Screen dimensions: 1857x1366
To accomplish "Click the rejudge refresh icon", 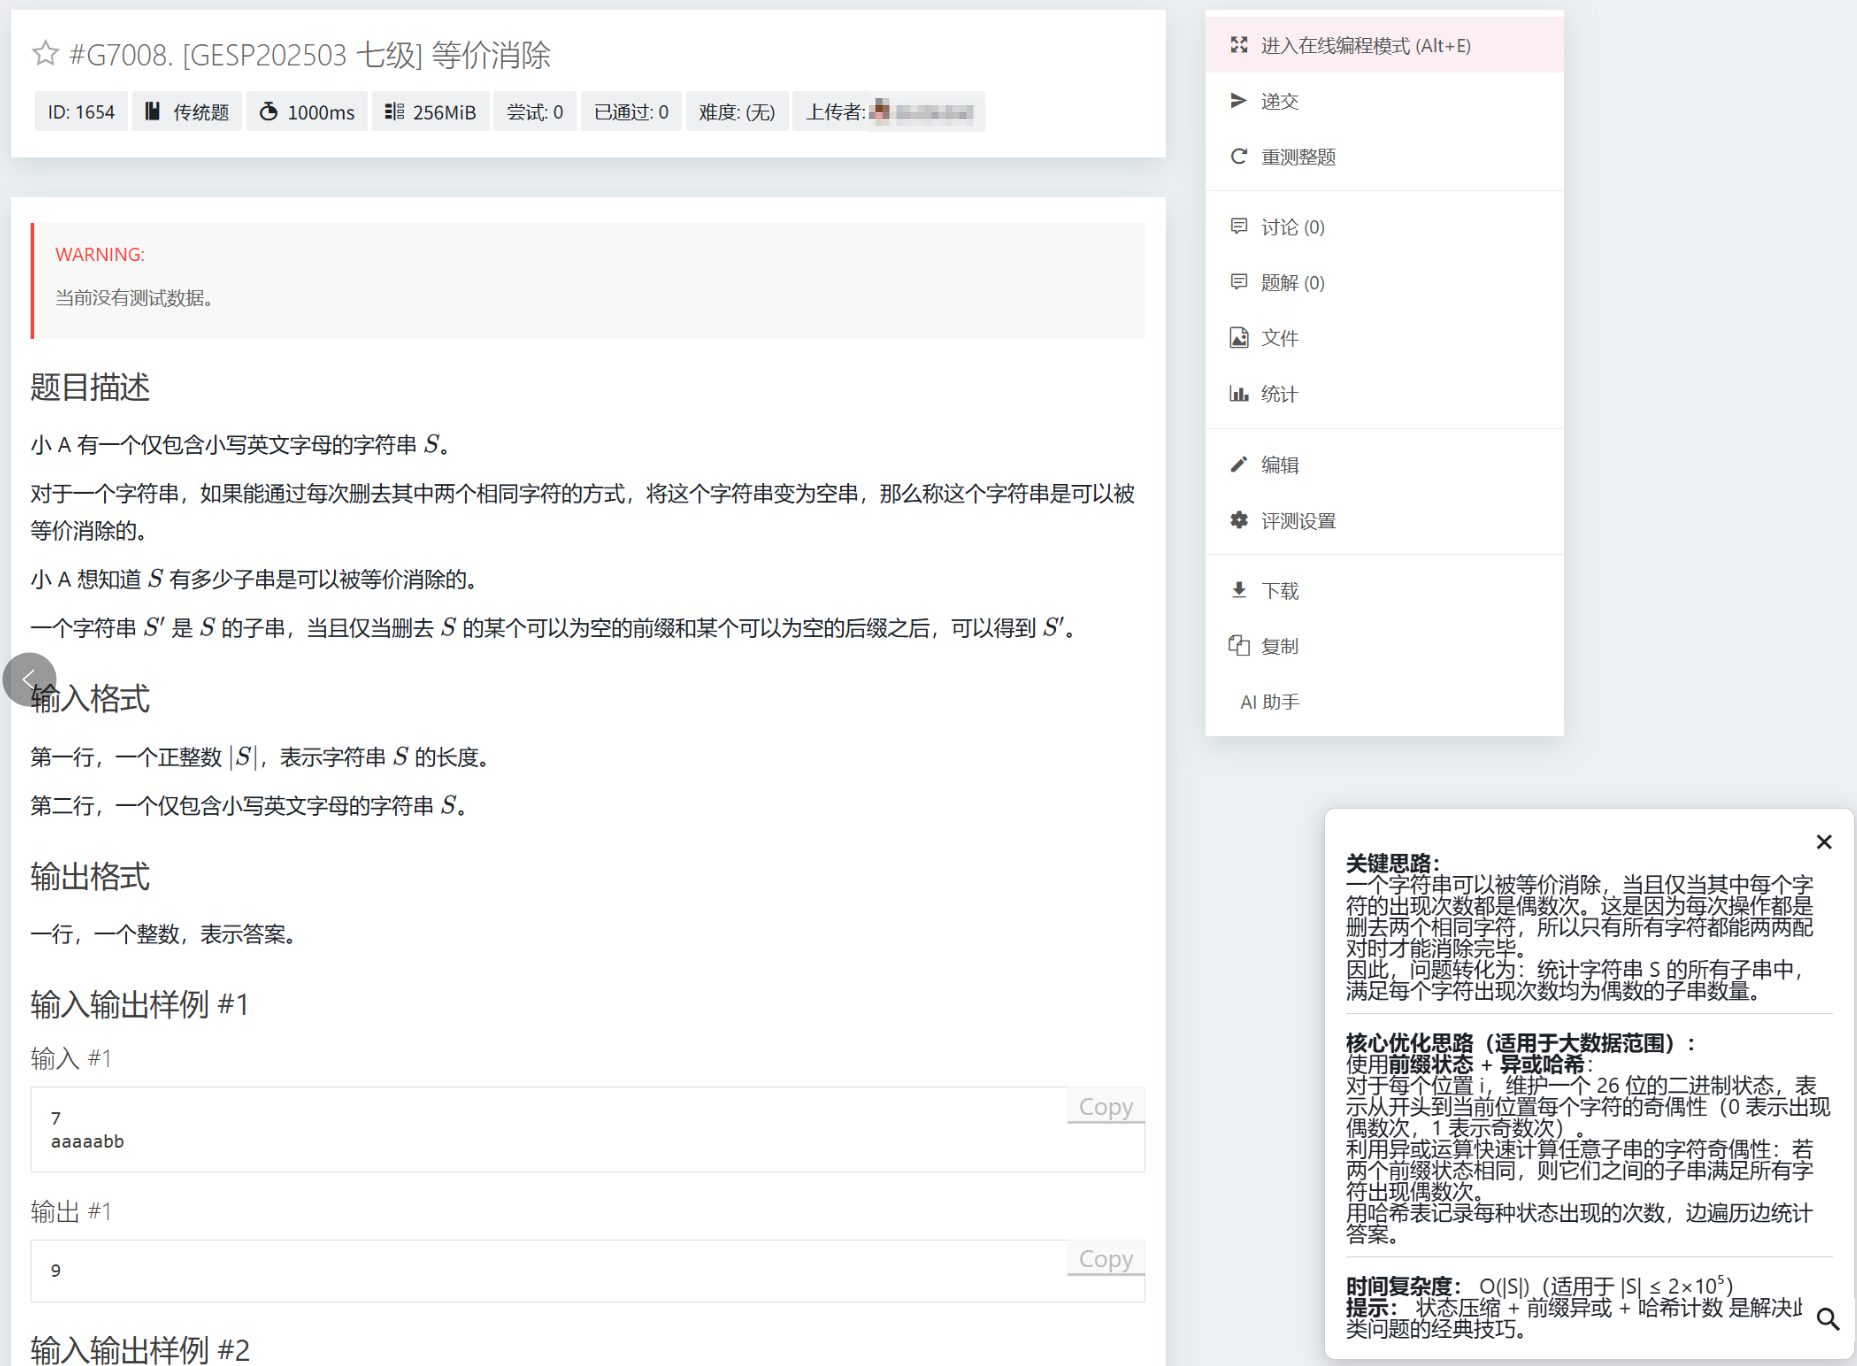I will tap(1239, 157).
